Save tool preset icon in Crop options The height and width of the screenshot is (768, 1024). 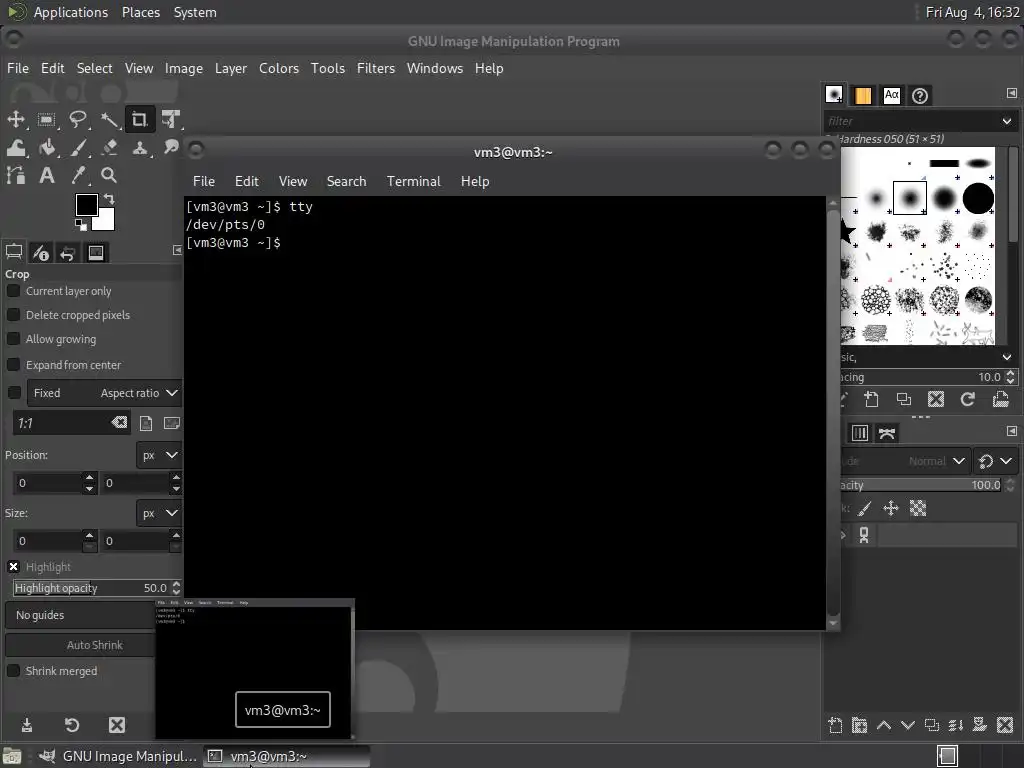(27, 725)
